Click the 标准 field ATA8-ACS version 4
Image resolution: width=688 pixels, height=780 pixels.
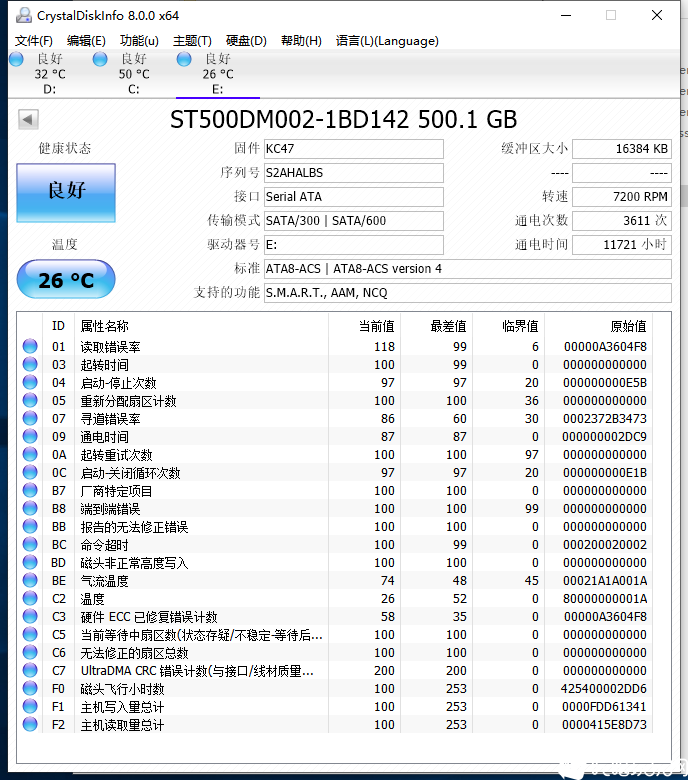point(468,269)
